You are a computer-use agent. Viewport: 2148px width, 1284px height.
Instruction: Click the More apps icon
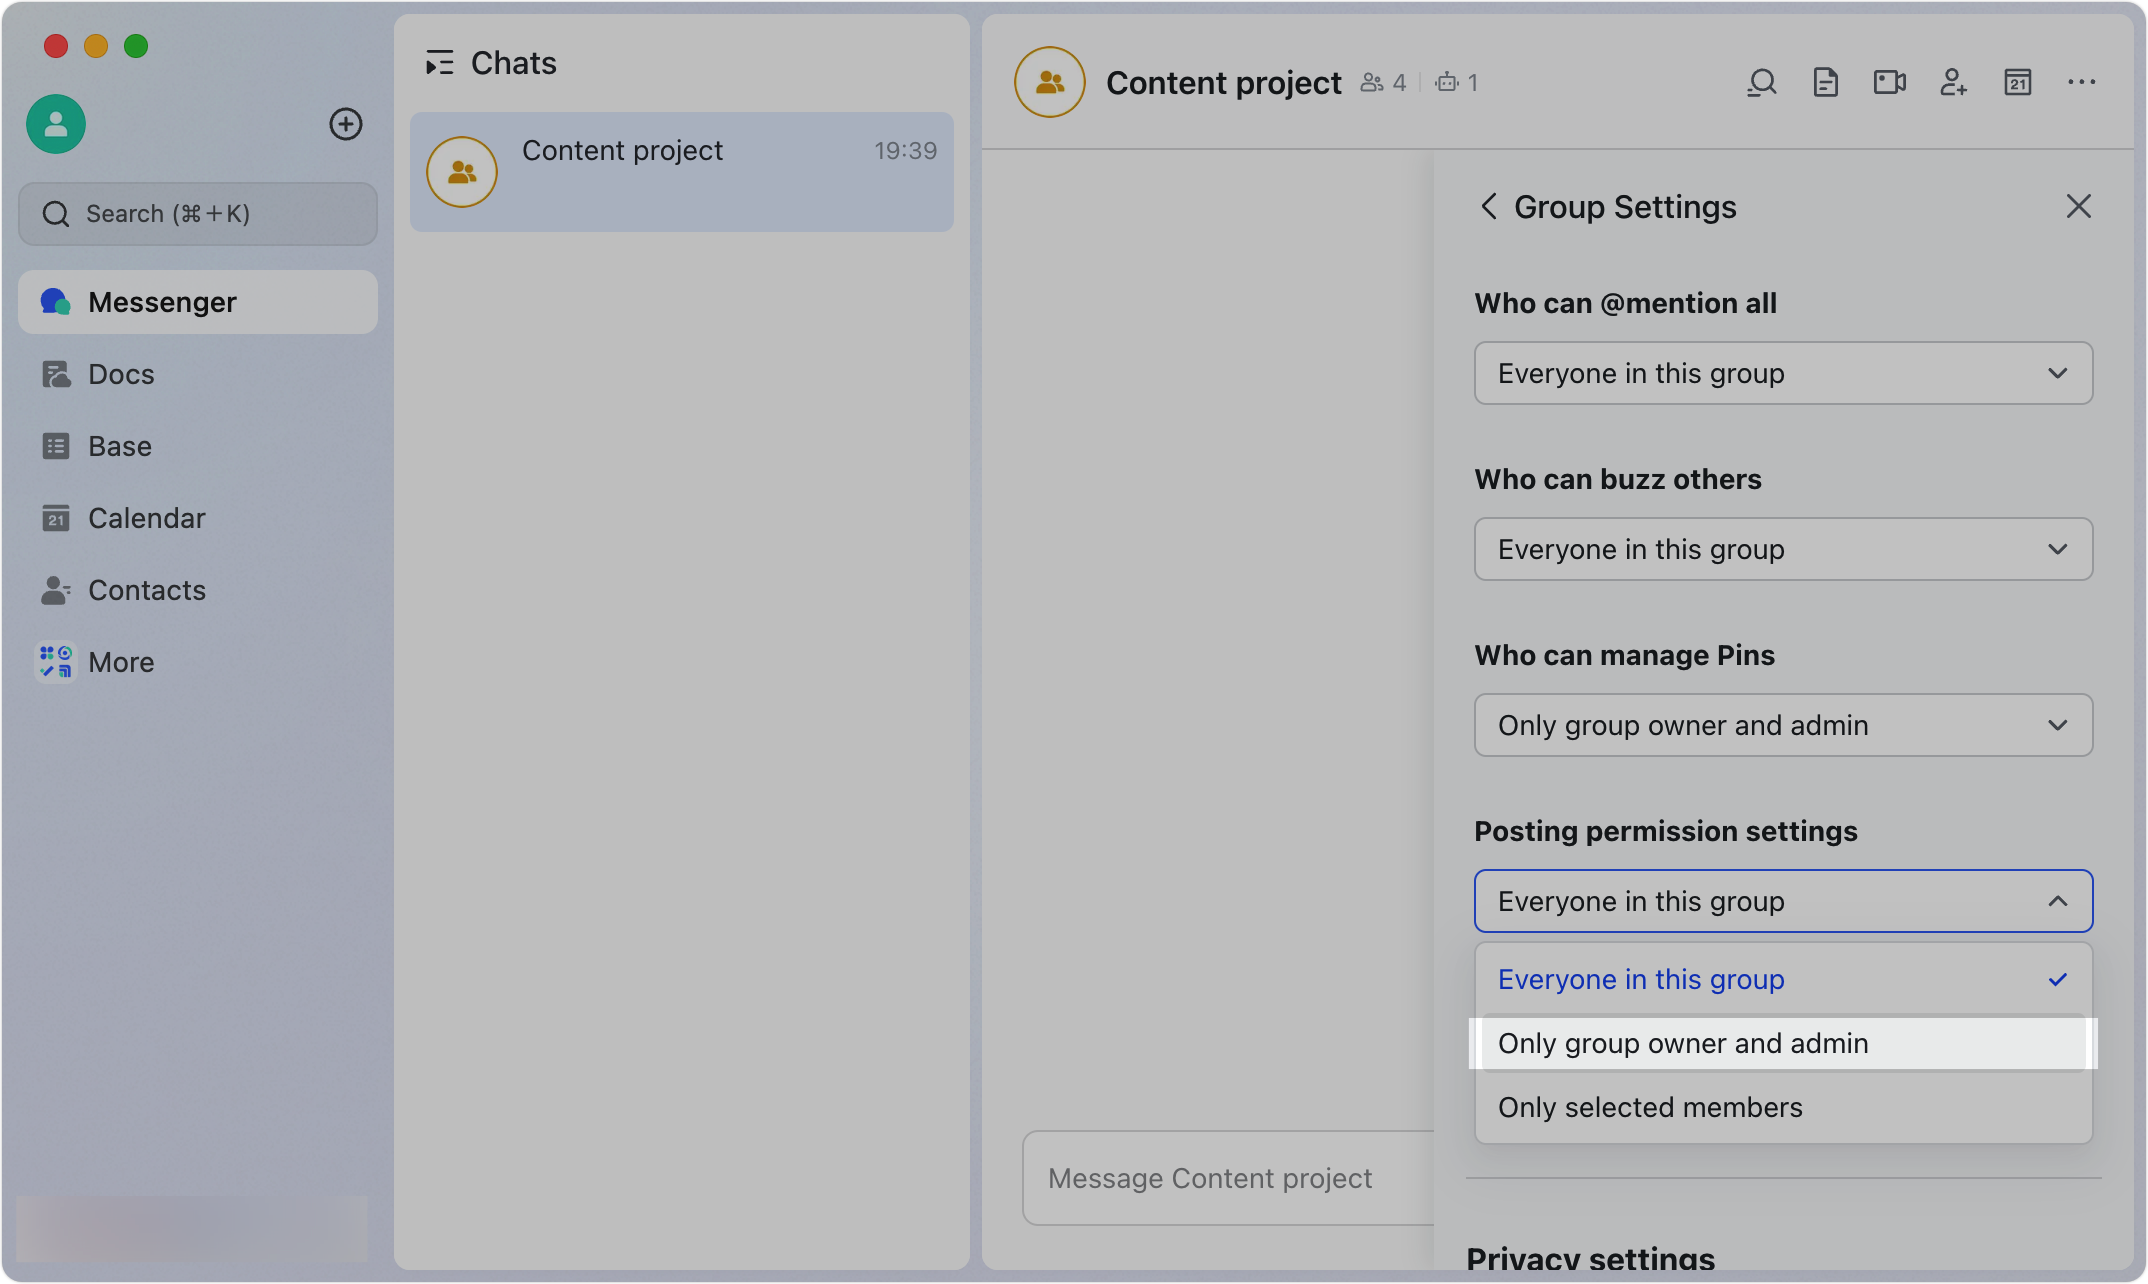[x=55, y=662]
